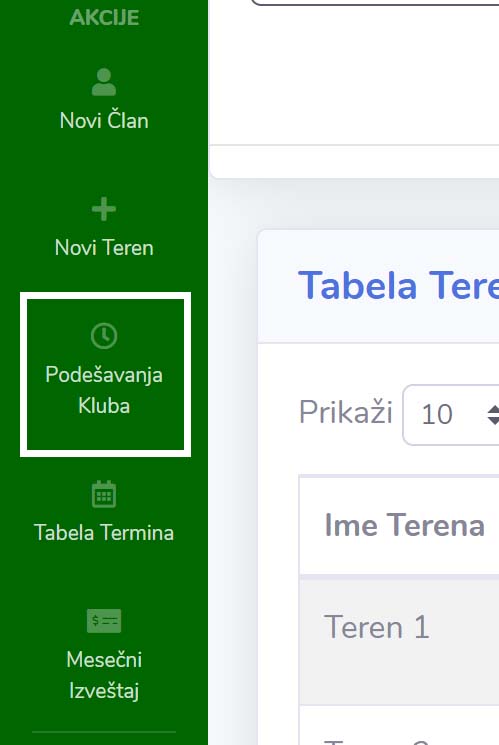Click the Prikaži label text
This screenshot has height=745, width=499.
pos(345,412)
